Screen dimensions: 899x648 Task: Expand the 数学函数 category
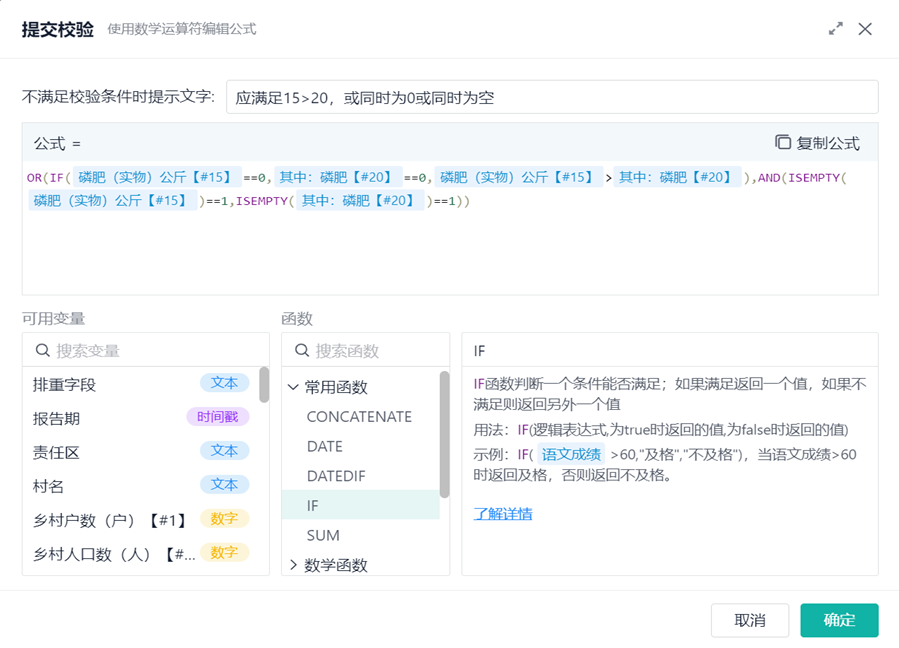[294, 565]
